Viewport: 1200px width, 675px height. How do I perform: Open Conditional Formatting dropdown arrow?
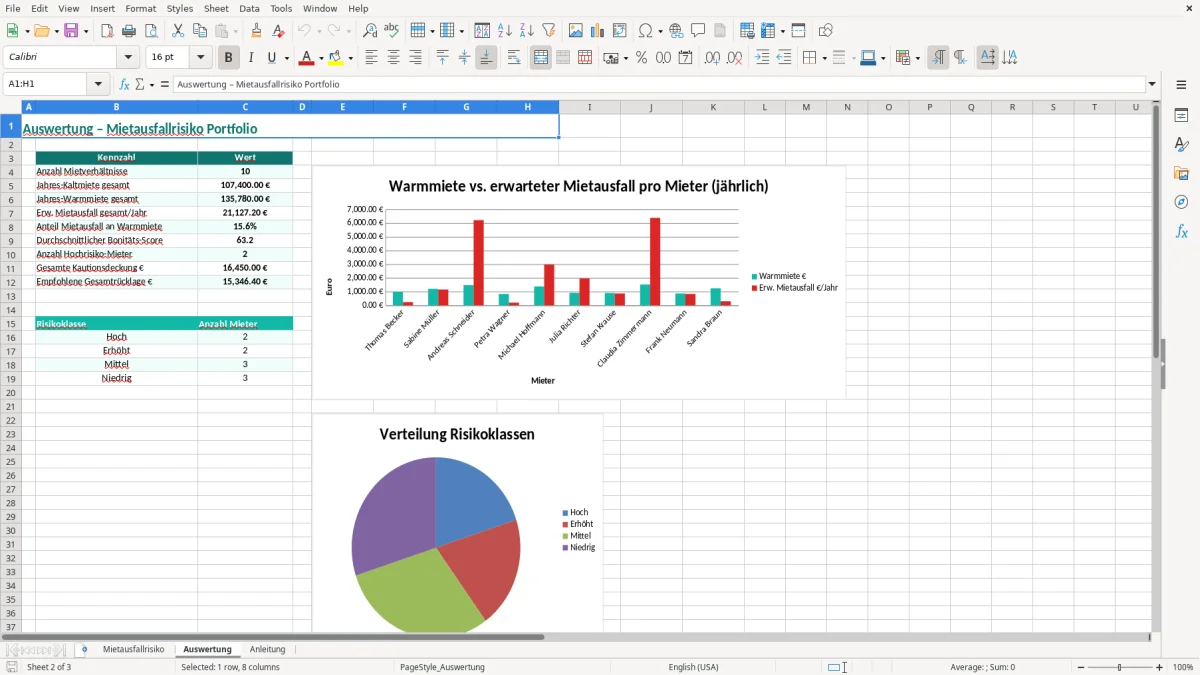tap(917, 58)
